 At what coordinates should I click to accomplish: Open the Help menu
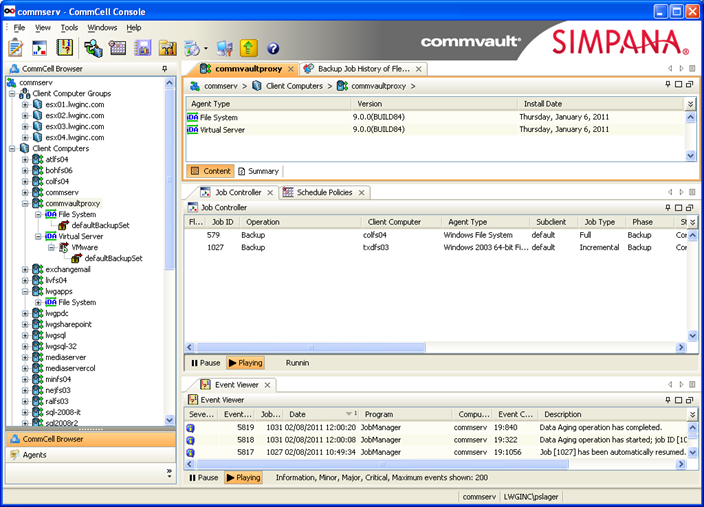[134, 28]
